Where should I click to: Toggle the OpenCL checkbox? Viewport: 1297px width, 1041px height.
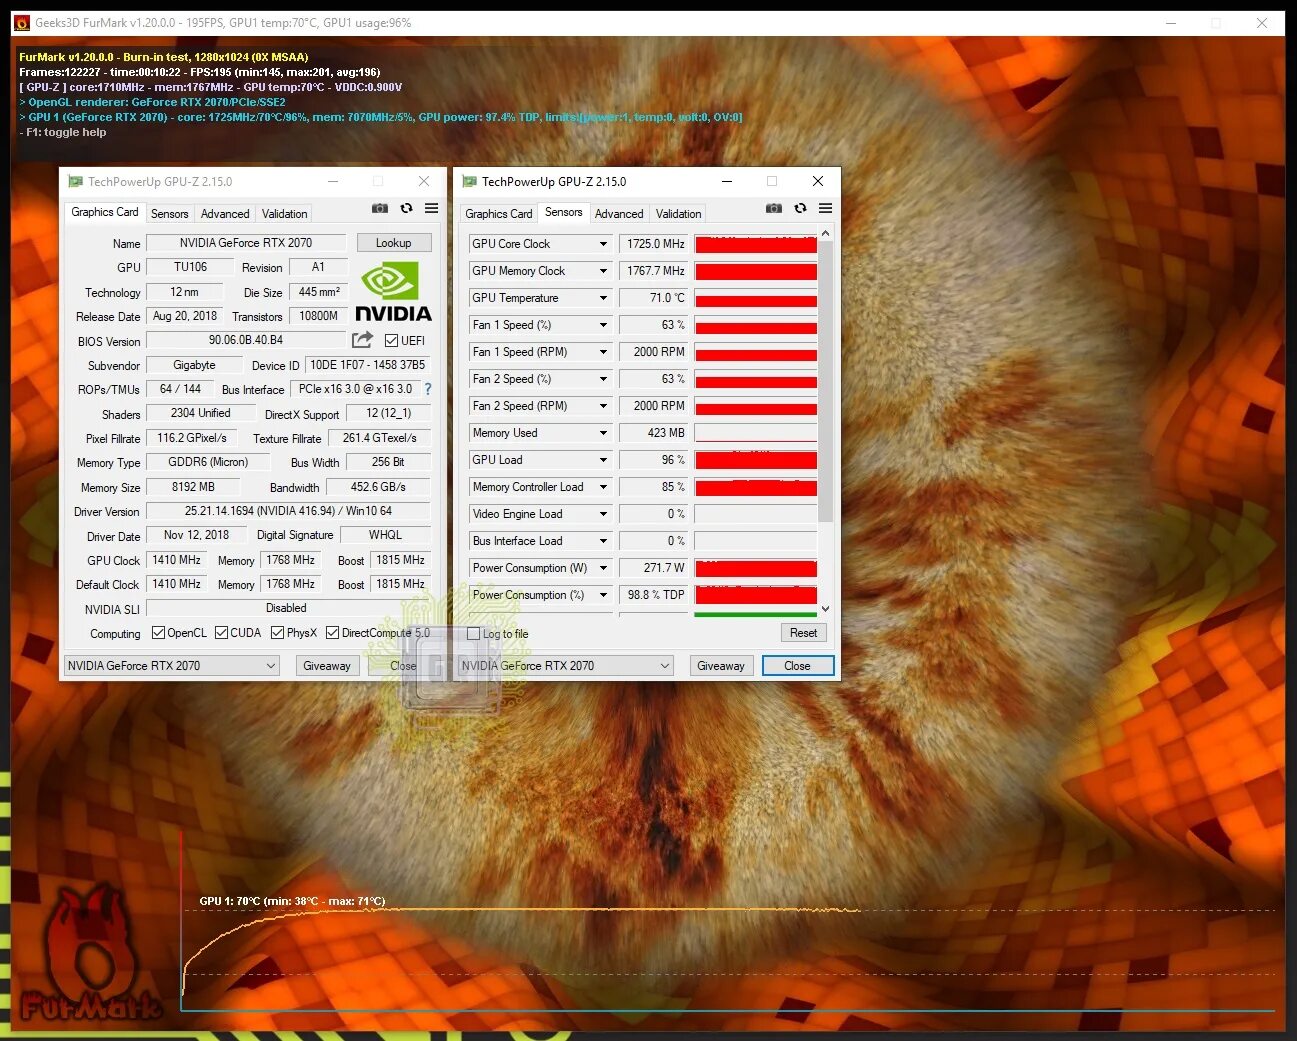pos(158,632)
